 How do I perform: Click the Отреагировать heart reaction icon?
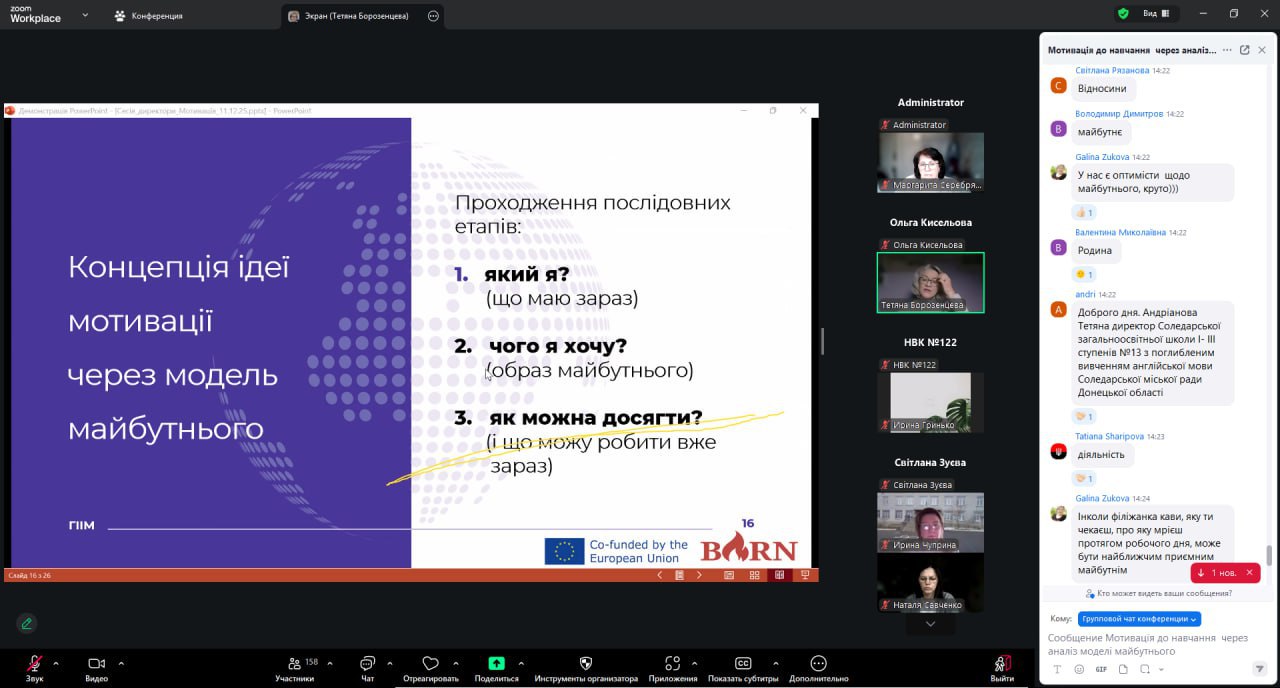coord(431,664)
